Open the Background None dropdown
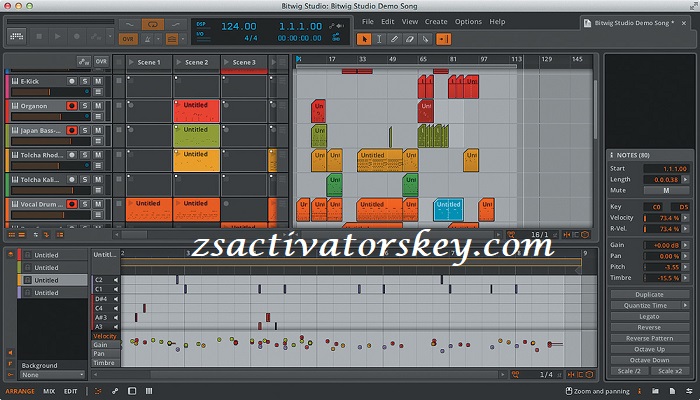The image size is (700, 400). pos(53,375)
